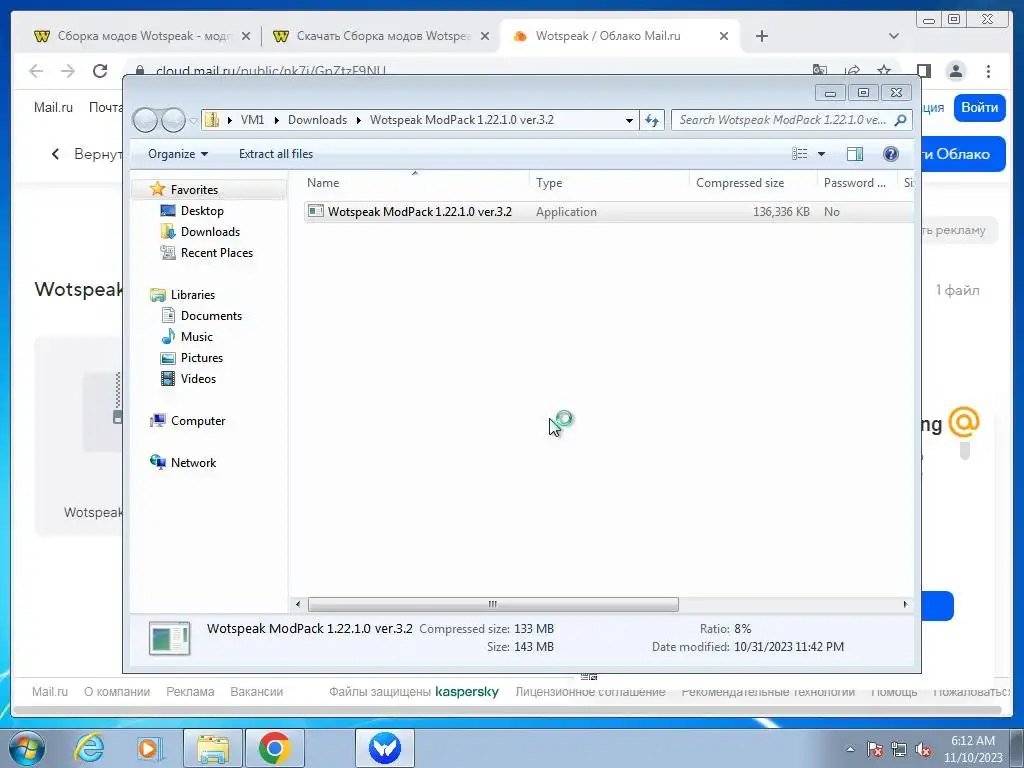Open Windows Explorer taskbar icon
Image resolution: width=1024 pixels, height=768 pixels.
(x=213, y=748)
